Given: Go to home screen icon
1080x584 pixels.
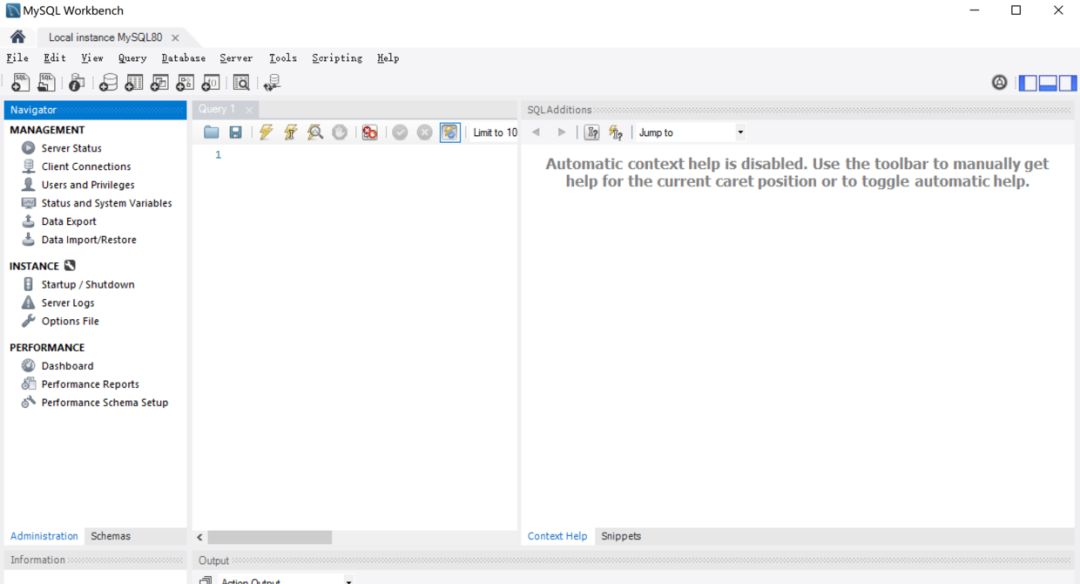Looking at the screenshot, I should tap(18, 36).
